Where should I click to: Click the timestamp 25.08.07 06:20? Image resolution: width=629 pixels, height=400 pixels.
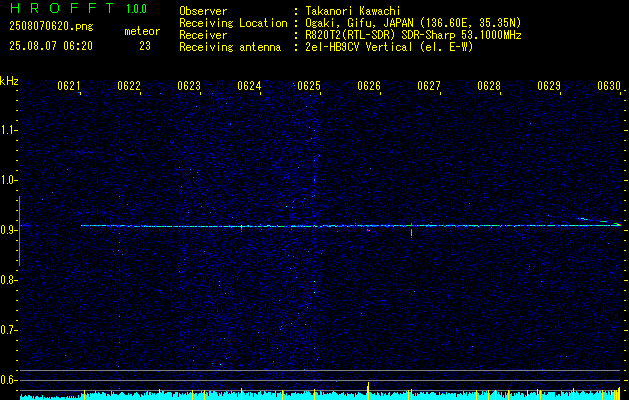pos(51,46)
